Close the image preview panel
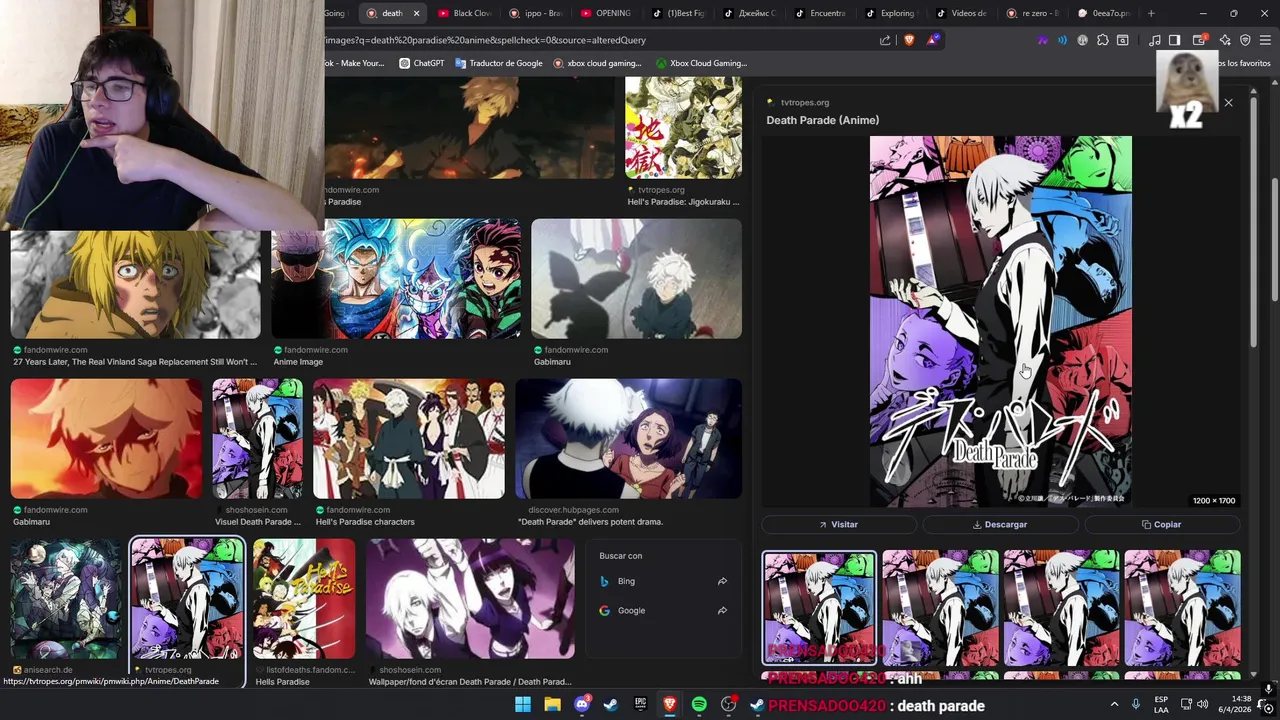Image resolution: width=1280 pixels, height=720 pixels. (x=1229, y=103)
